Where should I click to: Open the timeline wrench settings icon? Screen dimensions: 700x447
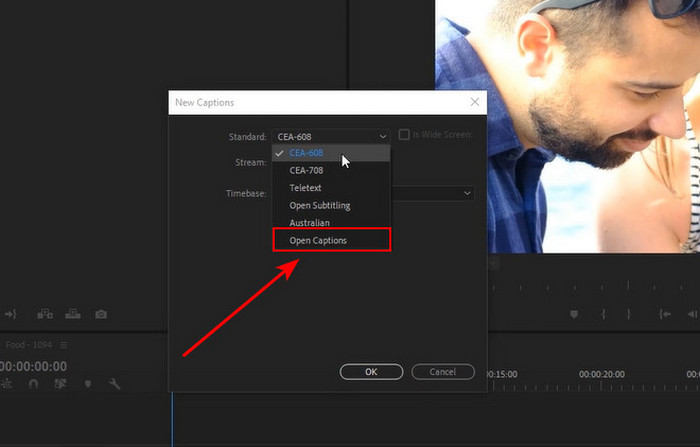114,384
